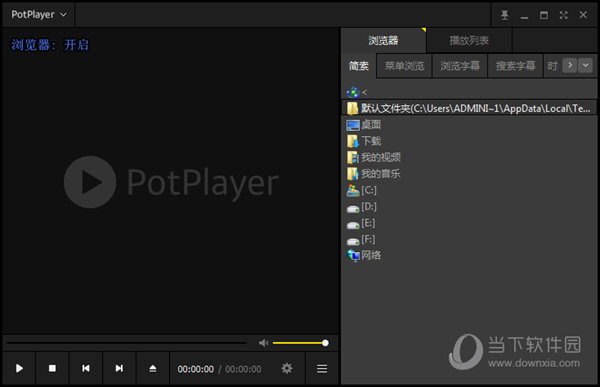This screenshot has width=600, height=387.
Task: Click the globe back navigation icon
Action: tap(353, 92)
